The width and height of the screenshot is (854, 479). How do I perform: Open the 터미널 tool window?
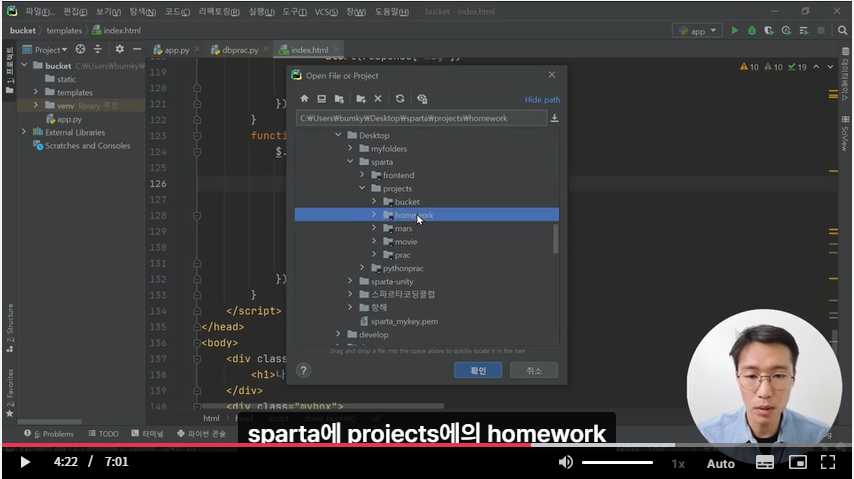point(147,434)
